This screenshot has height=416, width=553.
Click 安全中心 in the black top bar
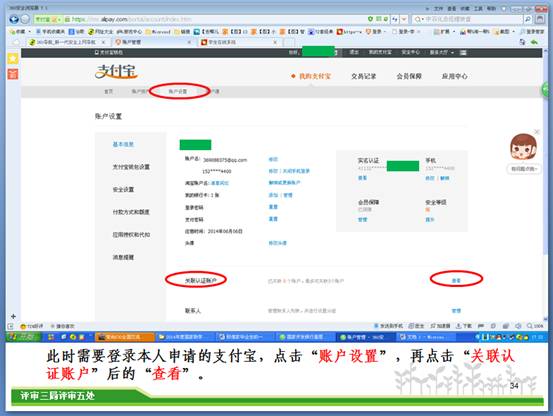[411, 52]
